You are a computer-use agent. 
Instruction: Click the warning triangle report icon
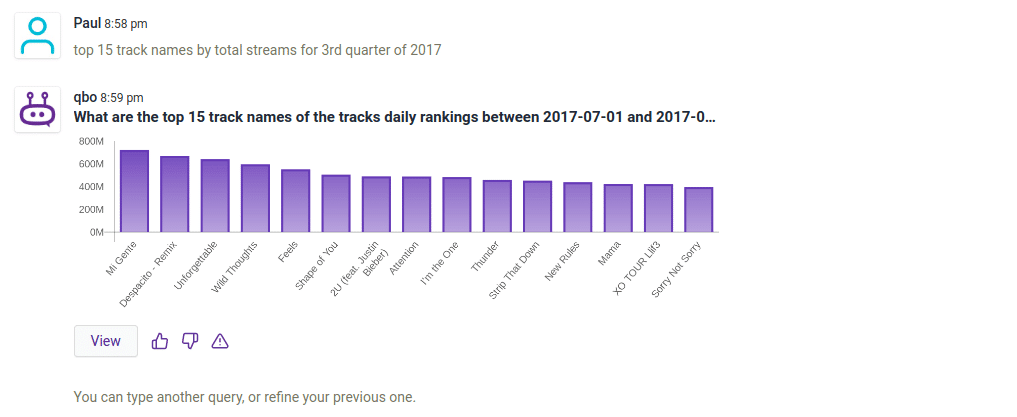tap(220, 341)
